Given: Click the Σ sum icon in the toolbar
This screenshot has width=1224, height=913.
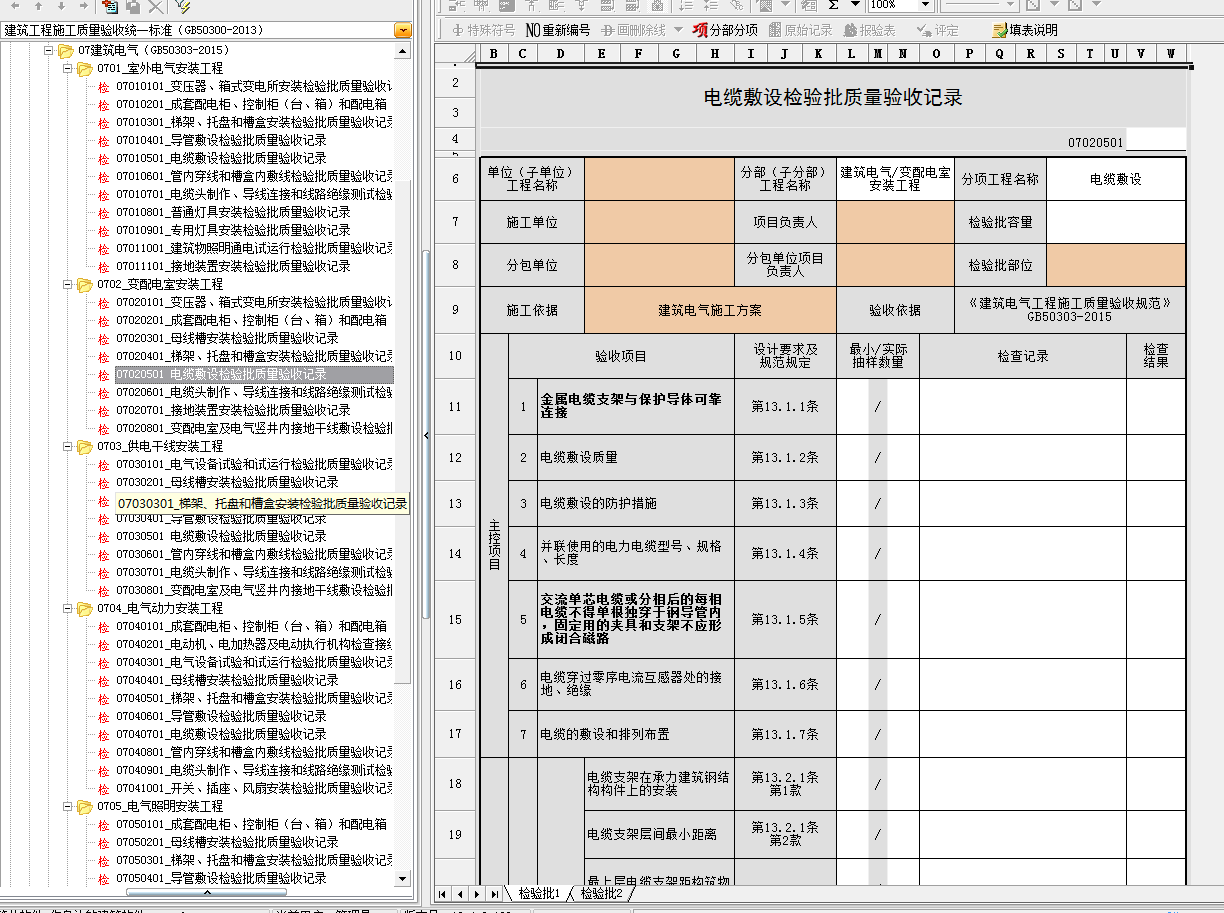Looking at the screenshot, I should click(833, 5).
